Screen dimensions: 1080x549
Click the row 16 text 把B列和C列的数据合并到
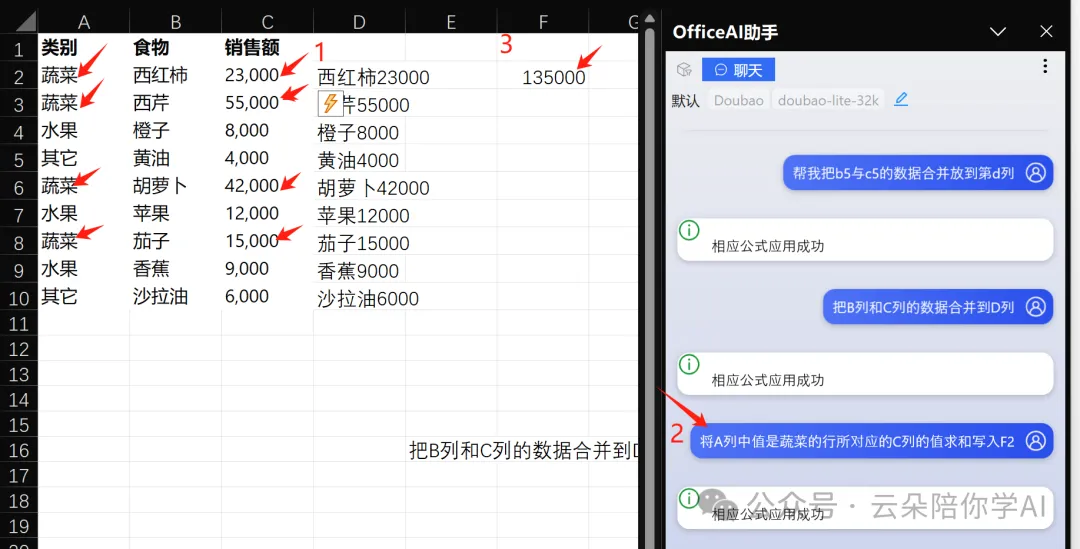[x=523, y=451]
